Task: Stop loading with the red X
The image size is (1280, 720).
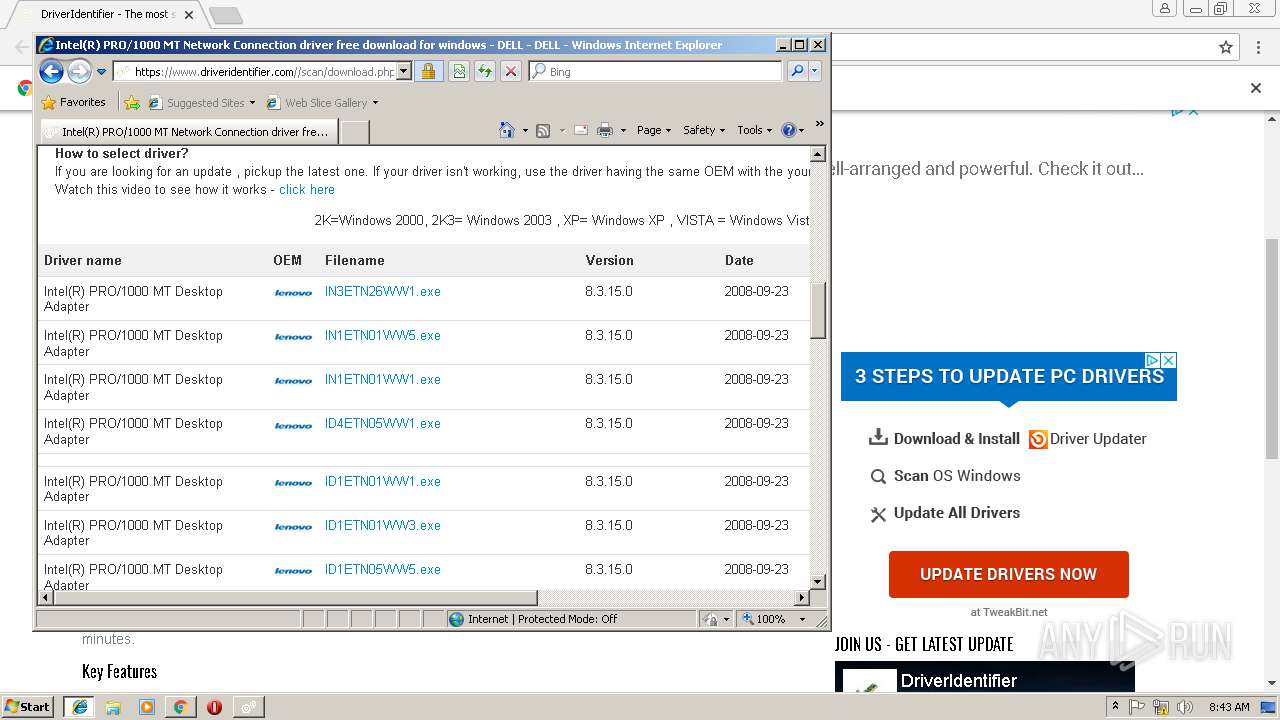Action: 510,71
